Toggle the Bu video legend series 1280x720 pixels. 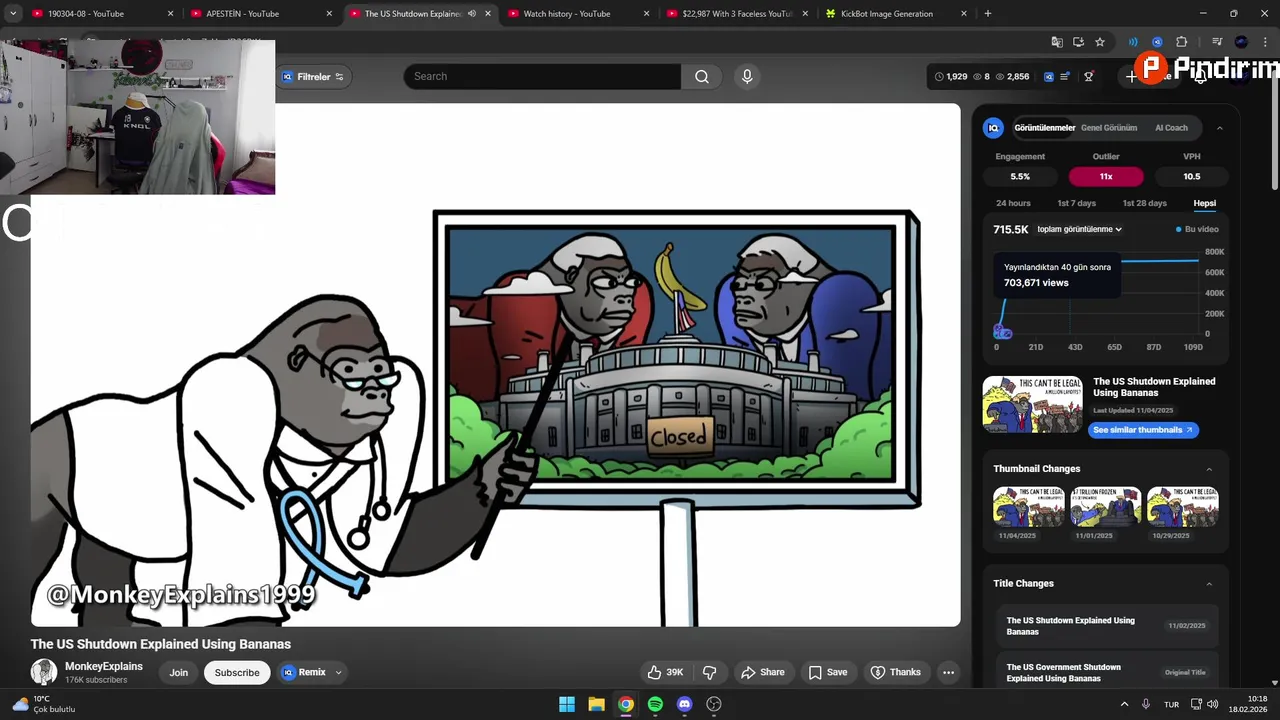pyautogui.click(x=1197, y=229)
